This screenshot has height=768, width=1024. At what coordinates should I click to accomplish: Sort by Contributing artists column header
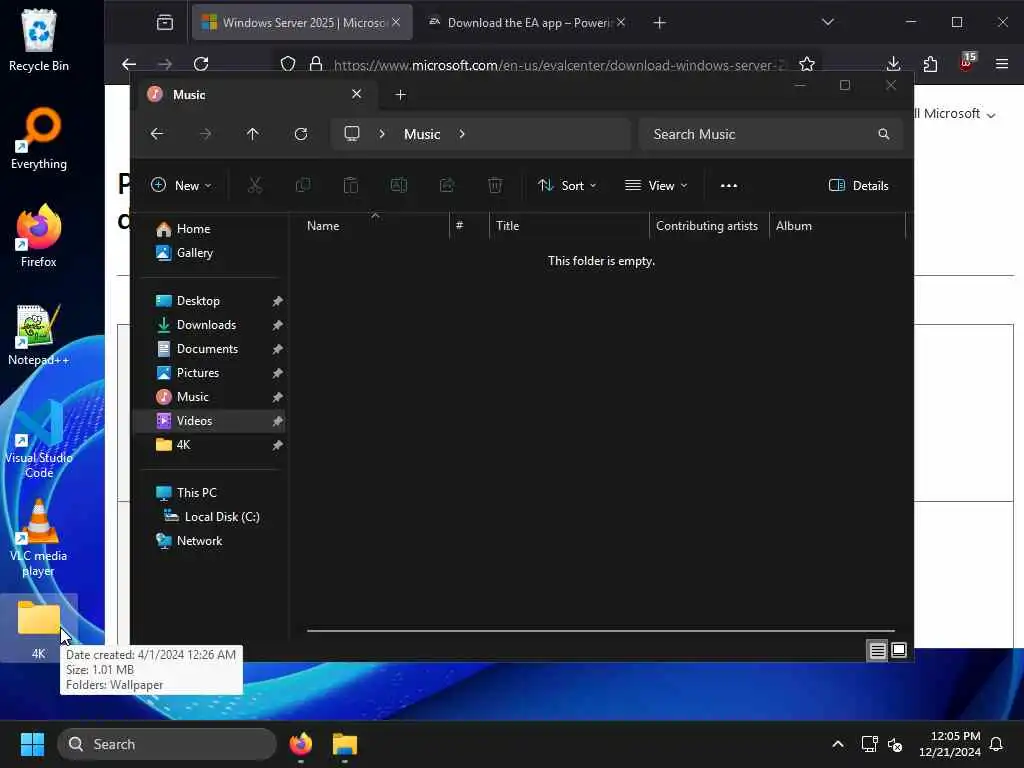707,226
